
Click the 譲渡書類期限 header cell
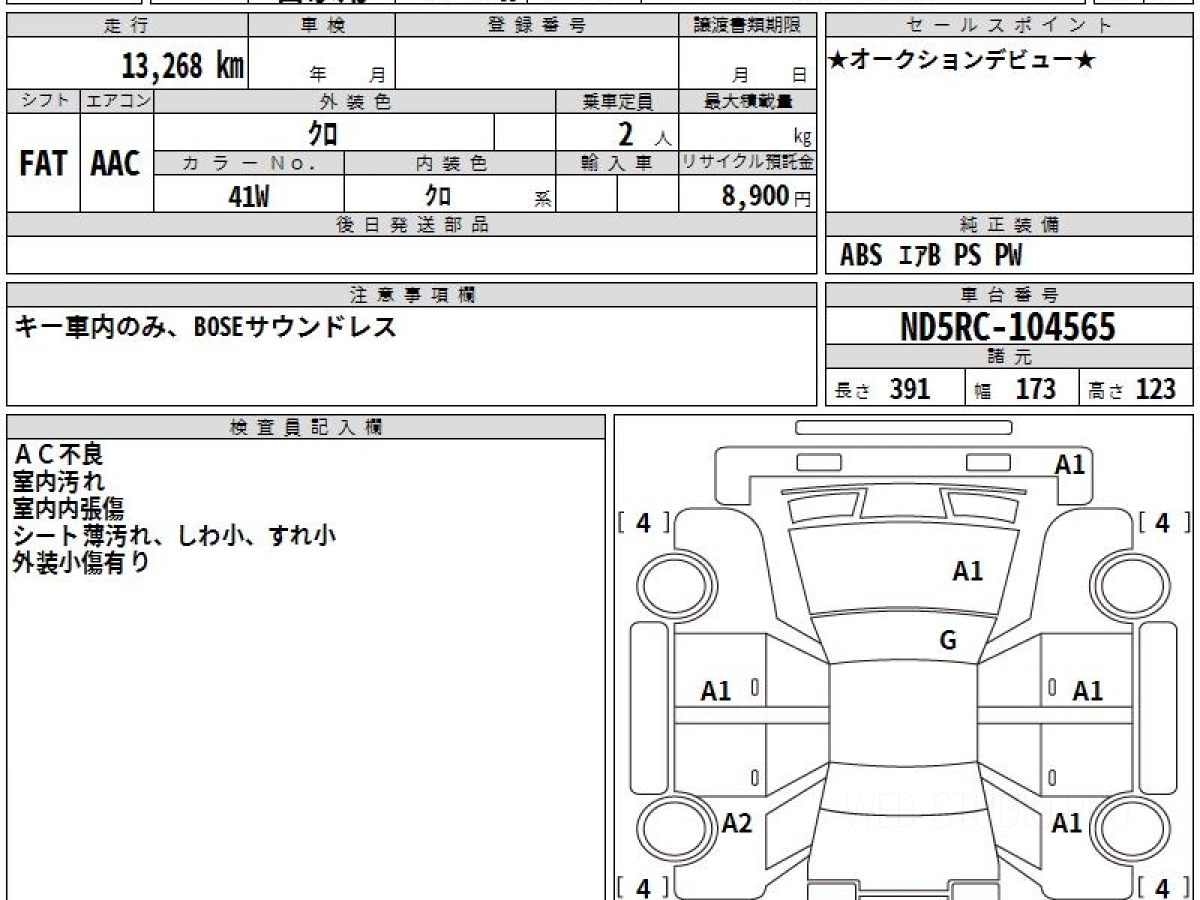(747, 26)
